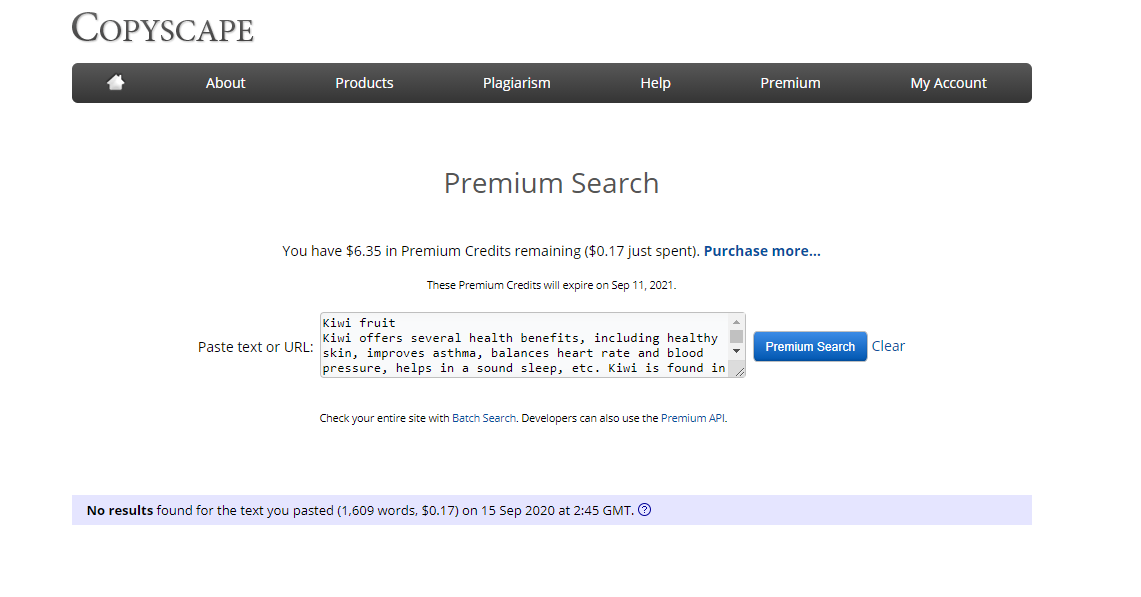
Task: Open the About menu
Action: [x=225, y=83]
